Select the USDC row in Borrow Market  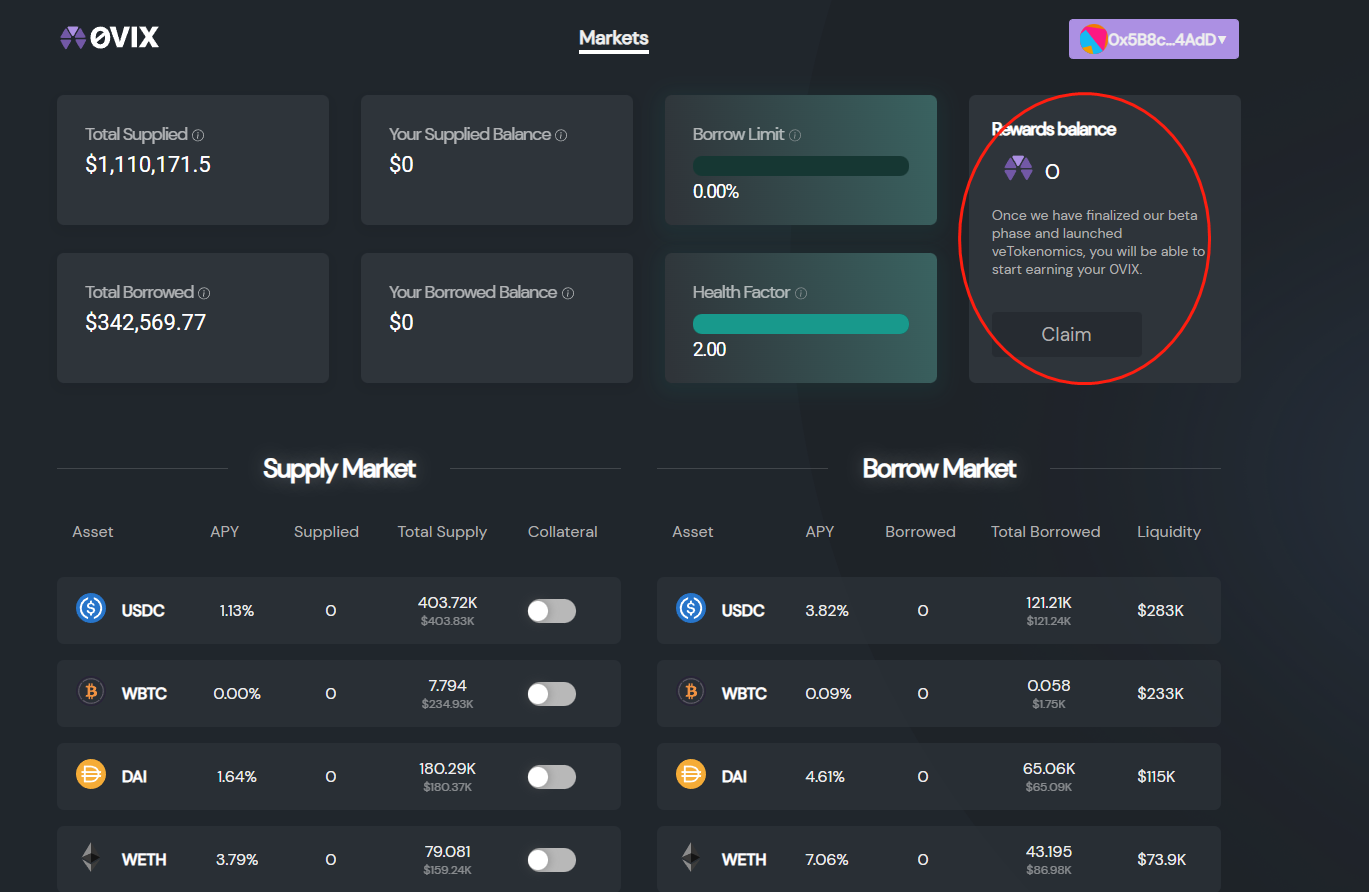pyautogui.click(x=938, y=610)
